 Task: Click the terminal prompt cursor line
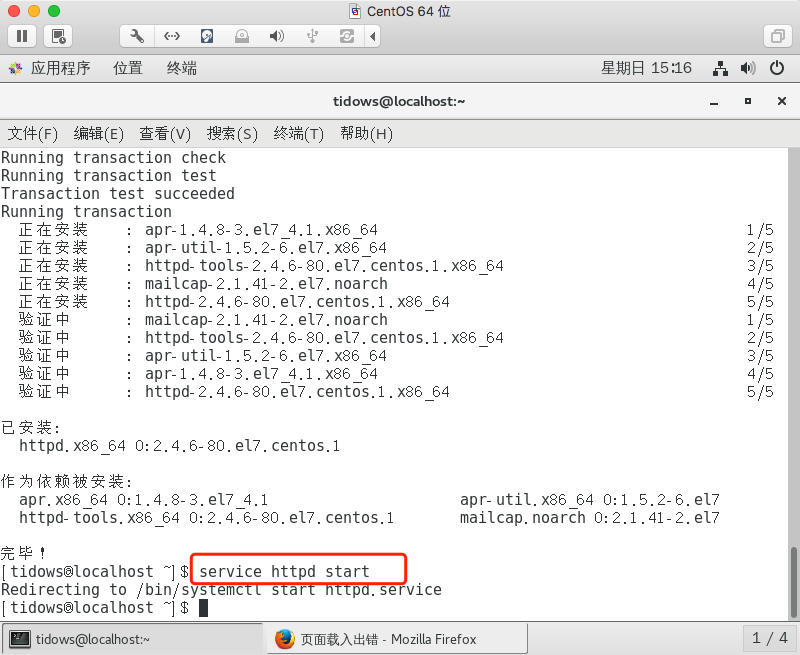coord(104,608)
